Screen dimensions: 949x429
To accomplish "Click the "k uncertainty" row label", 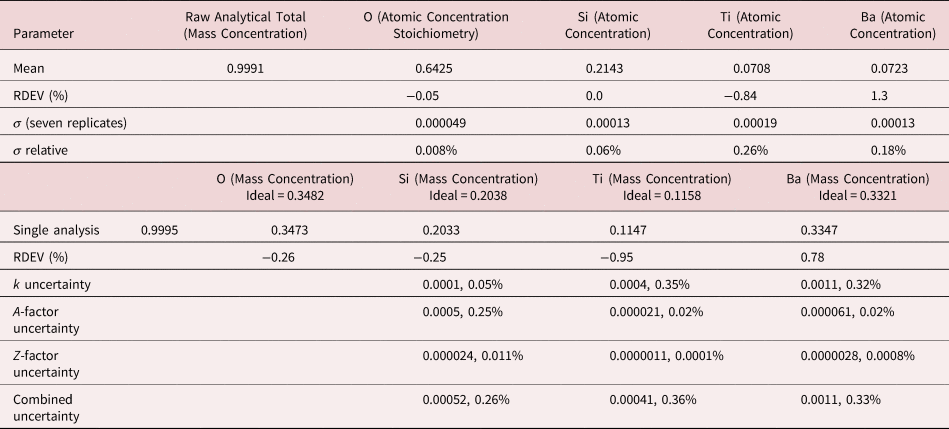I will tap(52, 284).
